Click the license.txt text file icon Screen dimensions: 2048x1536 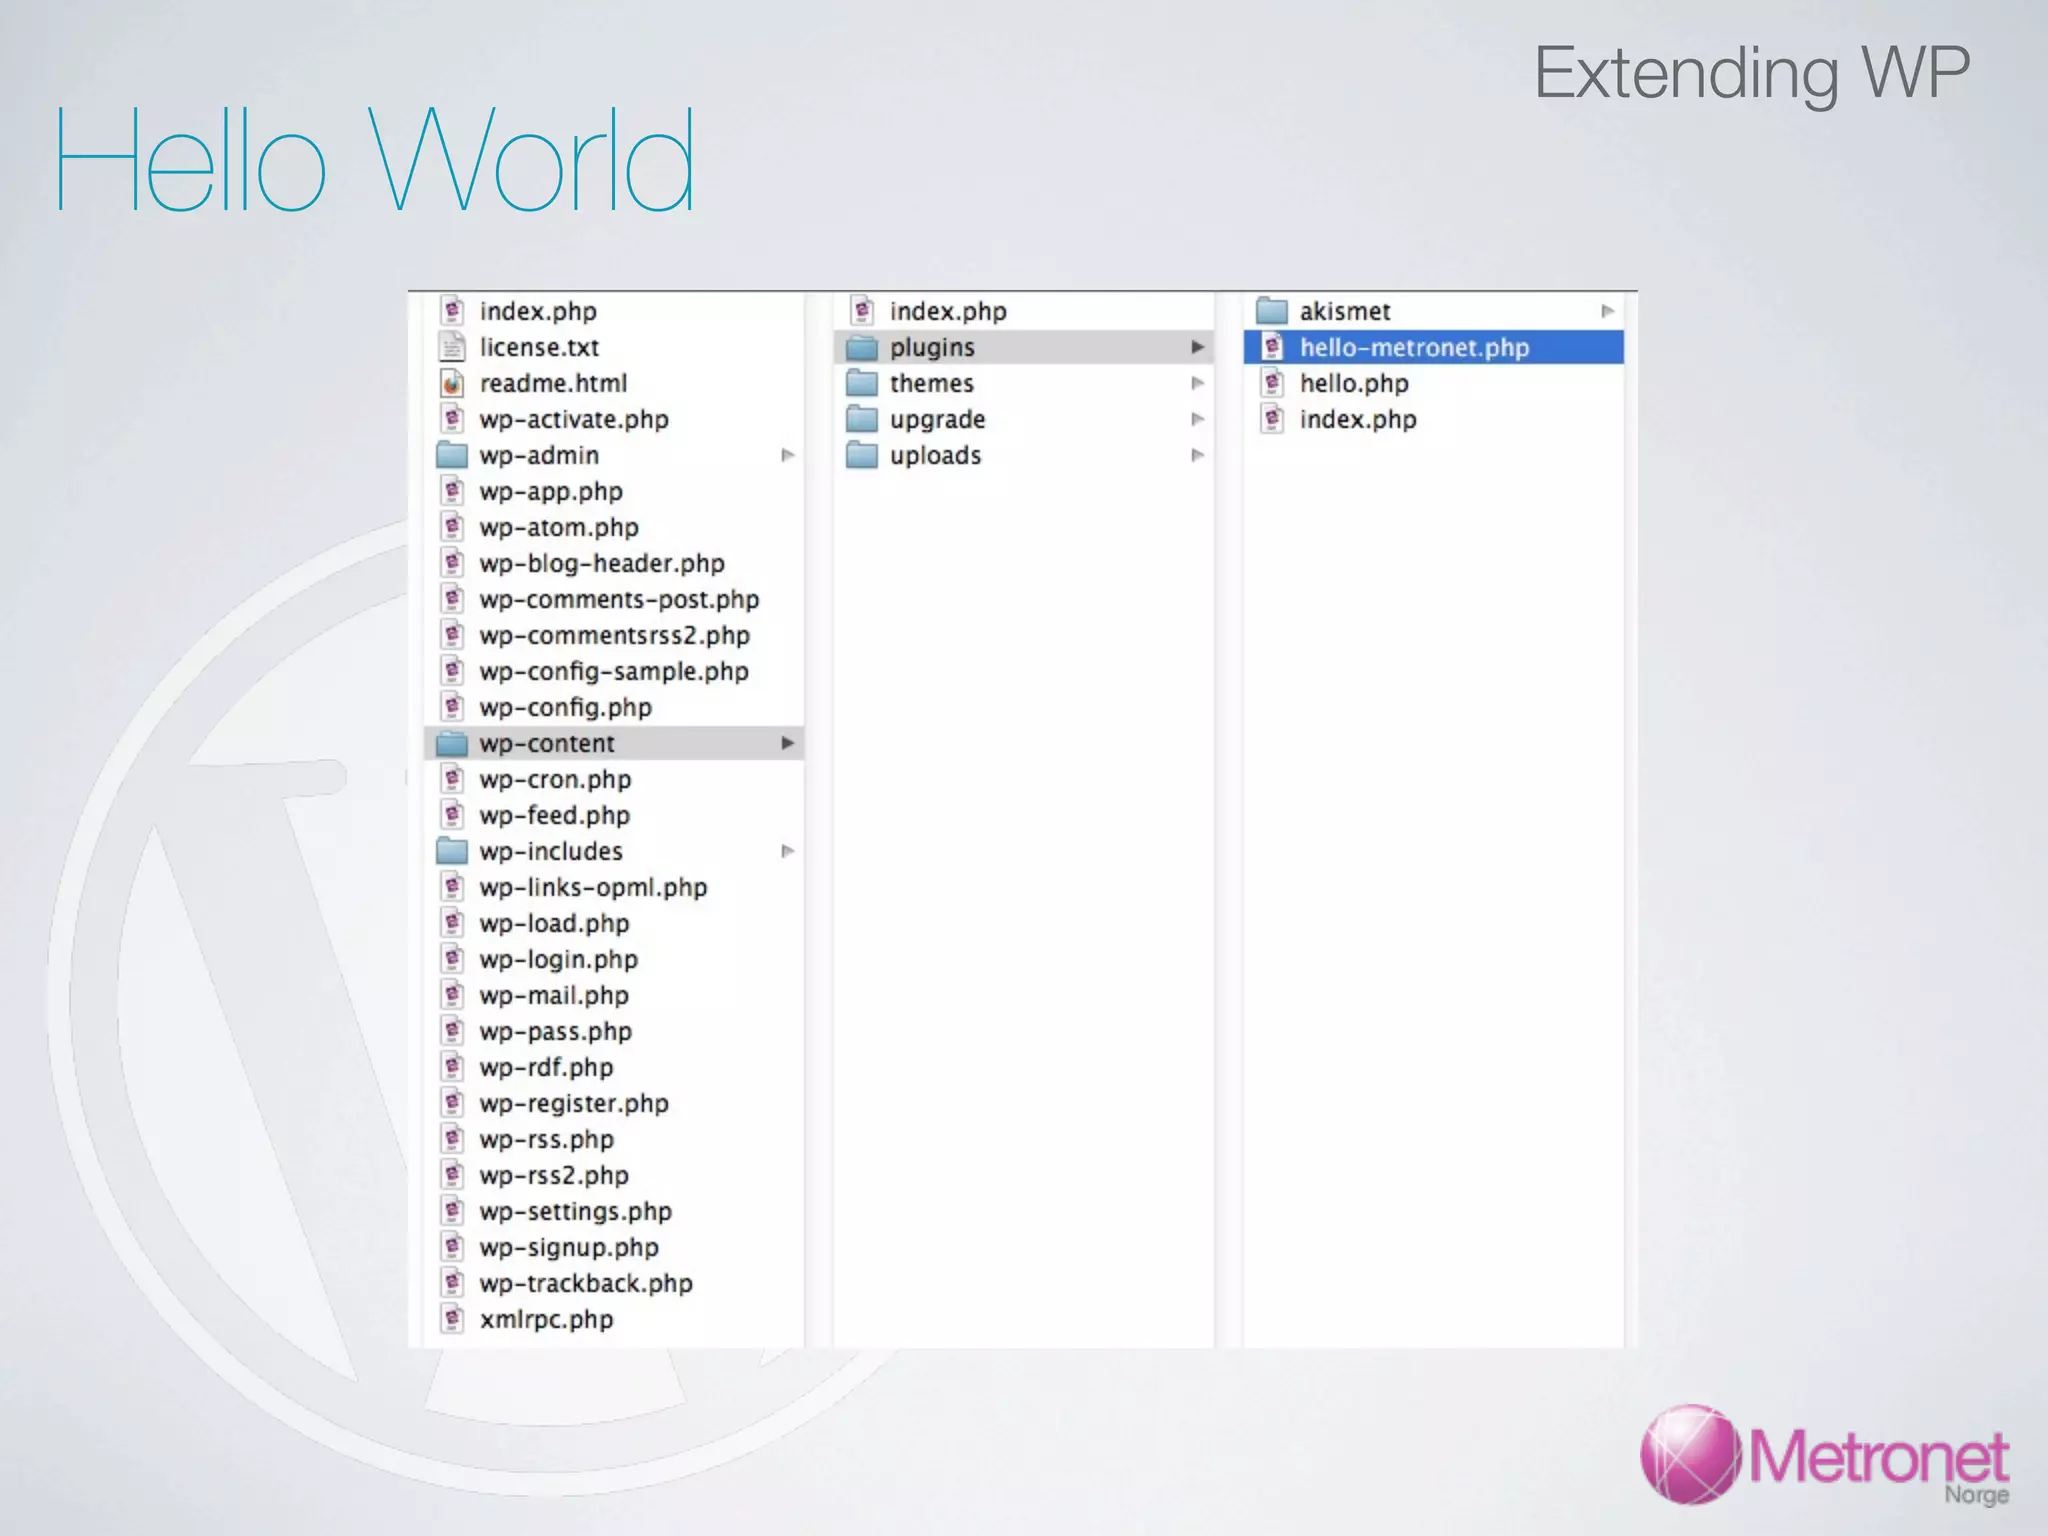pyautogui.click(x=452, y=347)
